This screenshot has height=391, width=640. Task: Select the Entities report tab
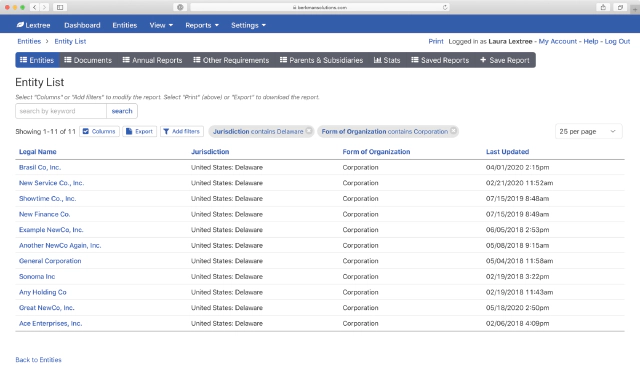click(x=37, y=60)
